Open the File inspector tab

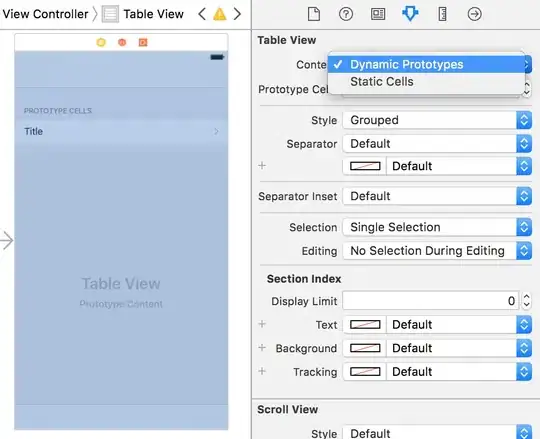(x=314, y=14)
